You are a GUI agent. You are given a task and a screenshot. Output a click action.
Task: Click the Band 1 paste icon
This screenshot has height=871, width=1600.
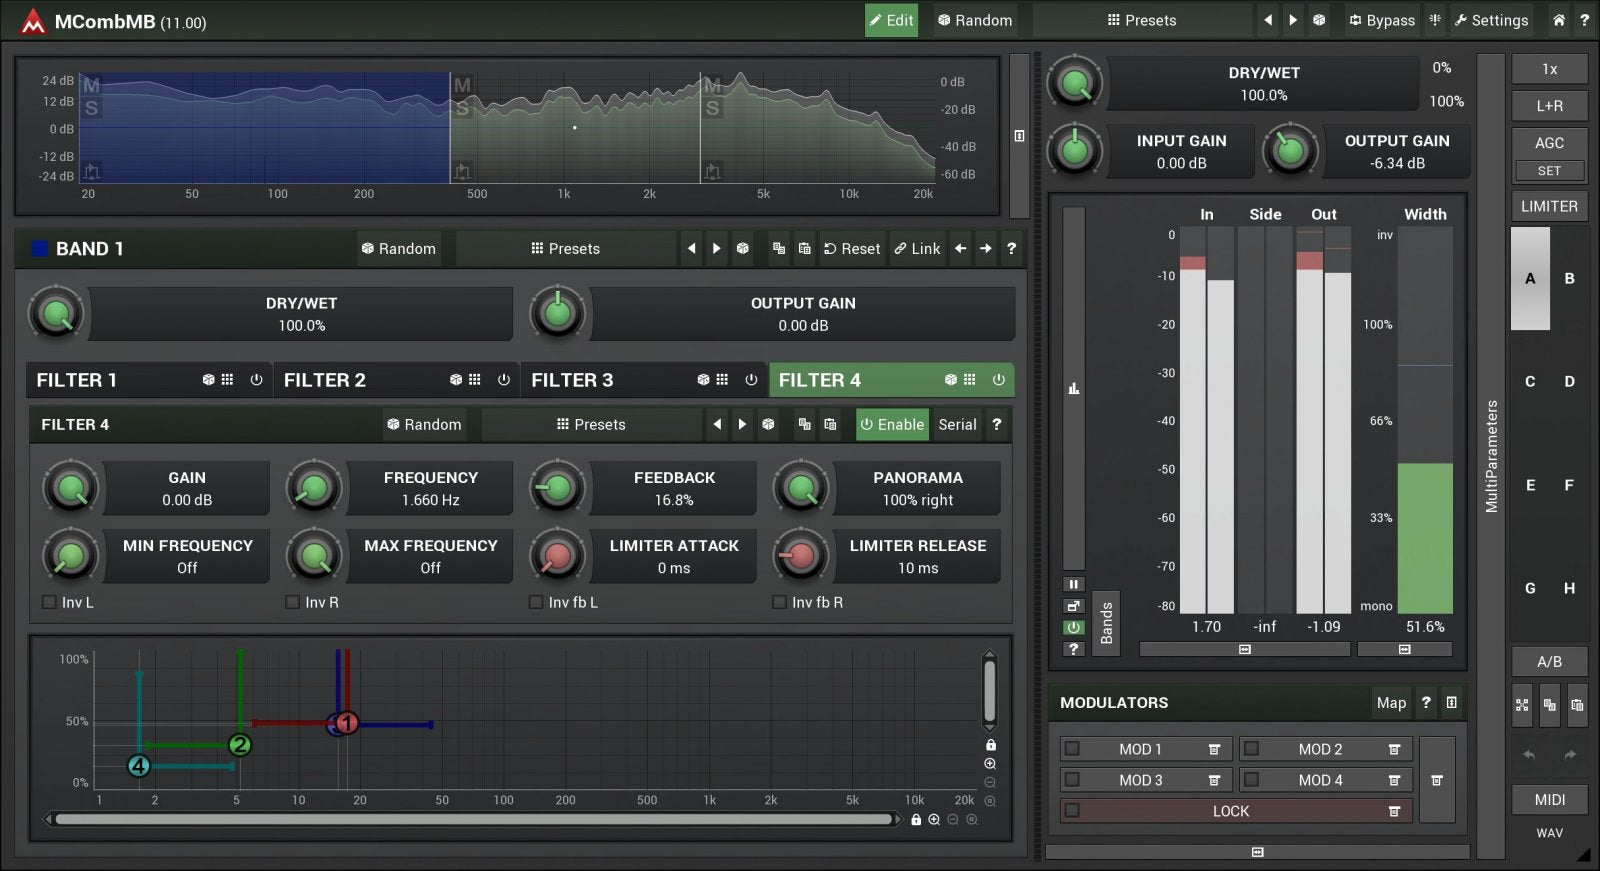[x=804, y=249]
